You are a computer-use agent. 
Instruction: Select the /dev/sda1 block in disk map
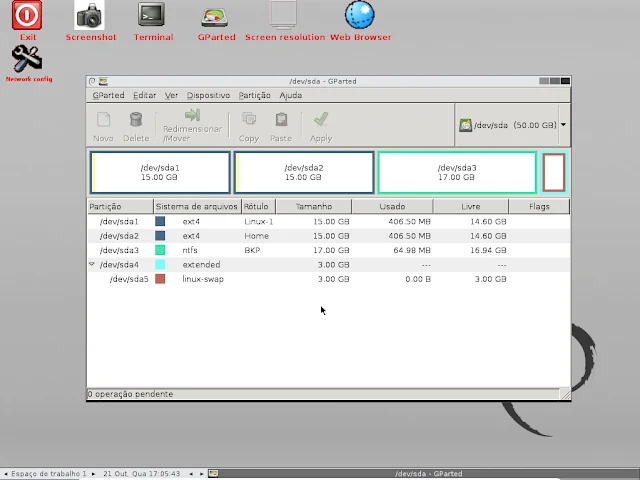tap(160, 172)
